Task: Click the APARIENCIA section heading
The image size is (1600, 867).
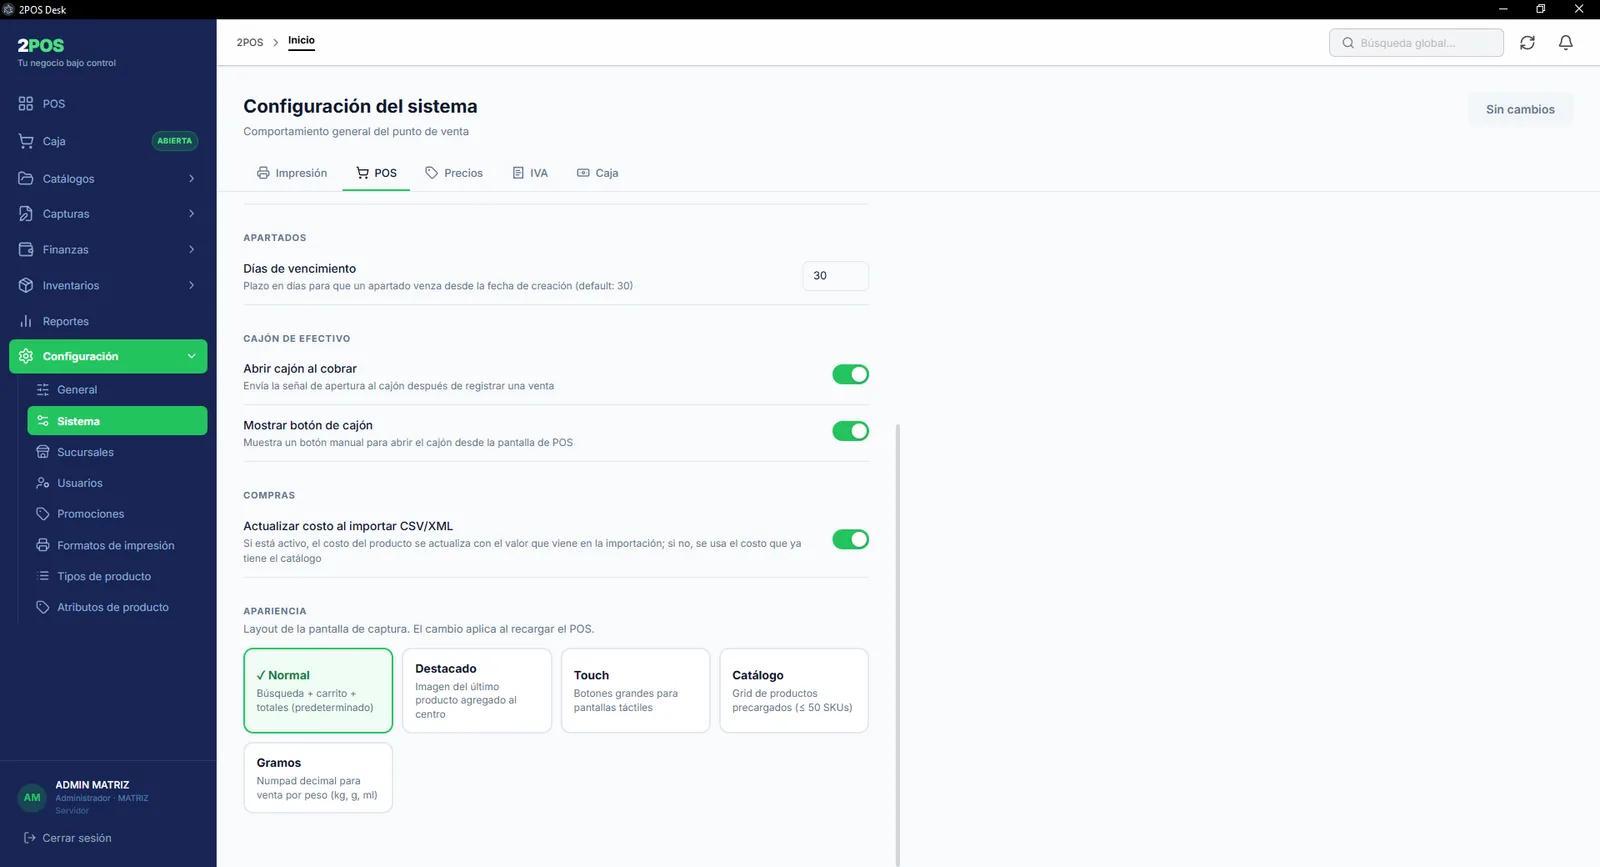Action: click(x=275, y=611)
